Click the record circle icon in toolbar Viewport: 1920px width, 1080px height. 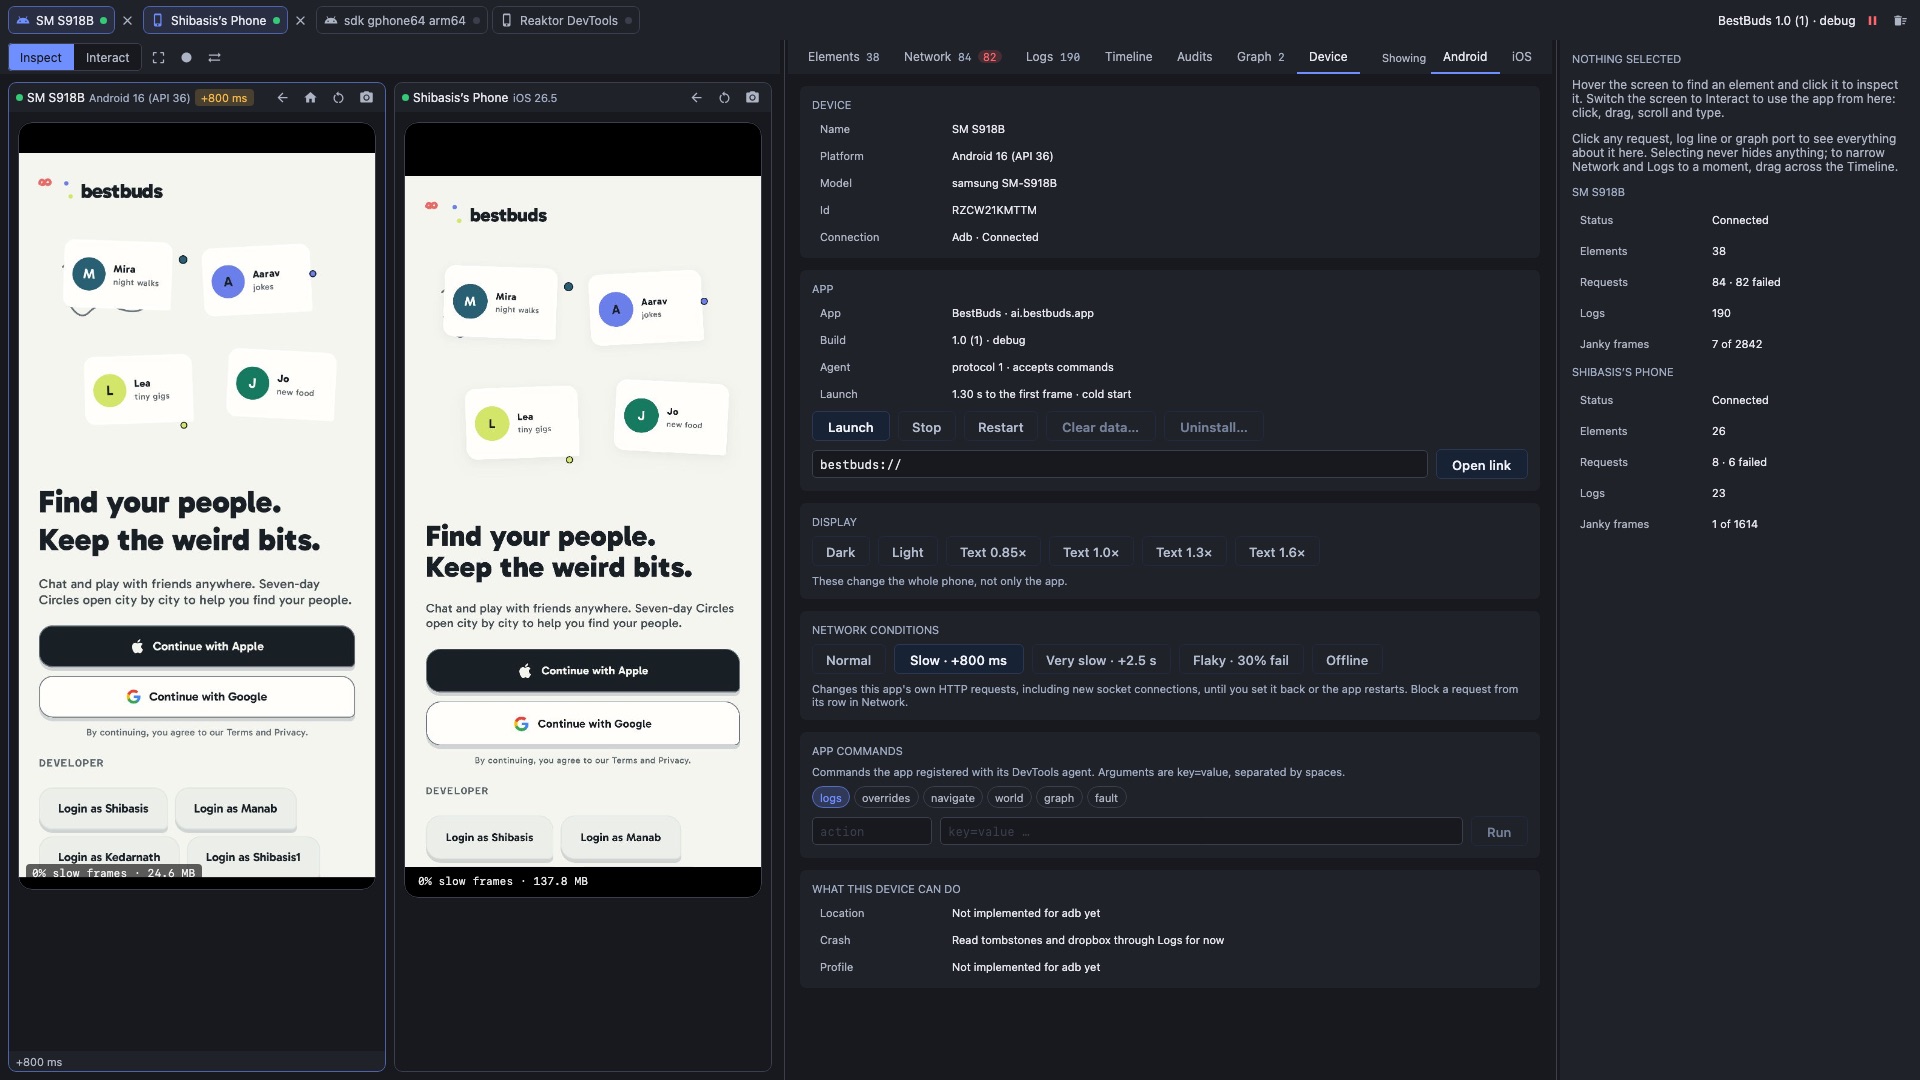coord(186,58)
